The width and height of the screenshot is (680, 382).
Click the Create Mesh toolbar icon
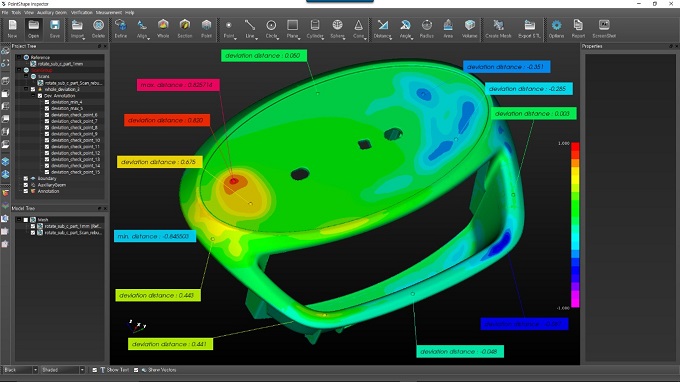(x=498, y=29)
